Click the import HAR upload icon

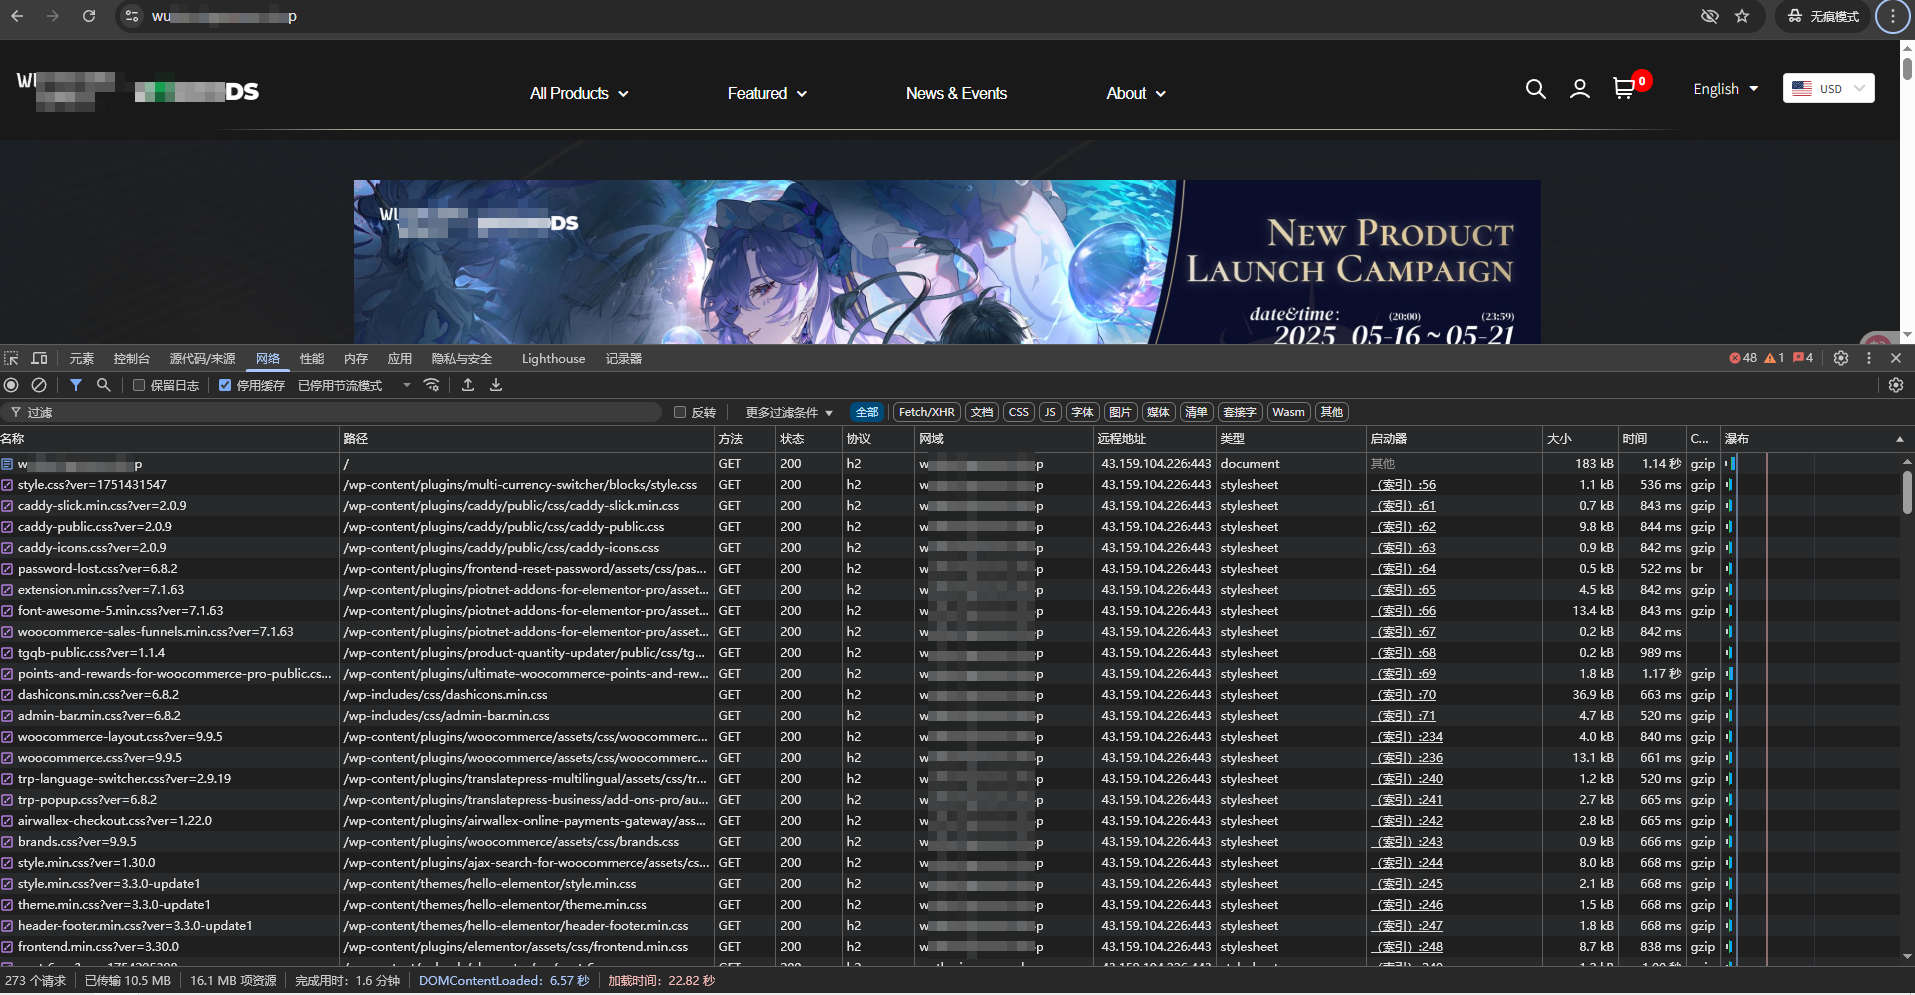(x=467, y=385)
